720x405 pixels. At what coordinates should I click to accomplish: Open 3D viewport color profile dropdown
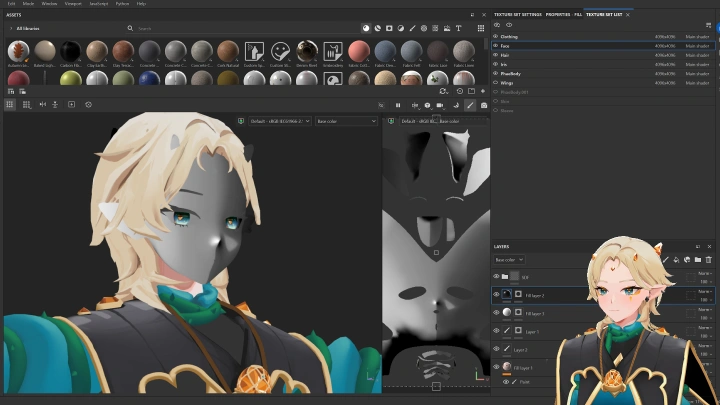click(280, 121)
